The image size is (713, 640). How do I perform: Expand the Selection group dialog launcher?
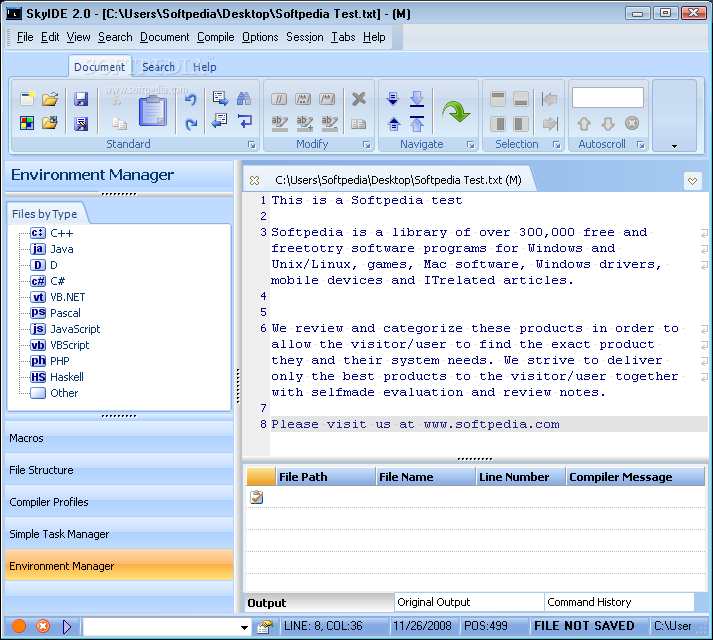click(x=556, y=145)
